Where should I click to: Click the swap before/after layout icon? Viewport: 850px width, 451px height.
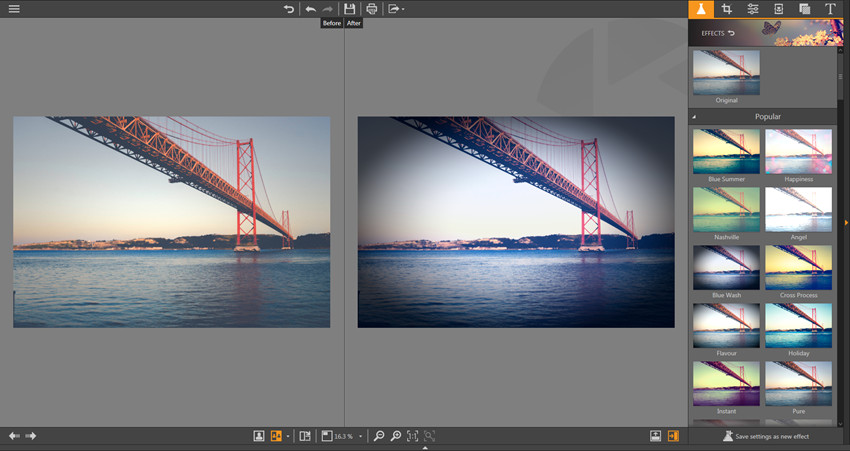pyautogui.click(x=305, y=436)
